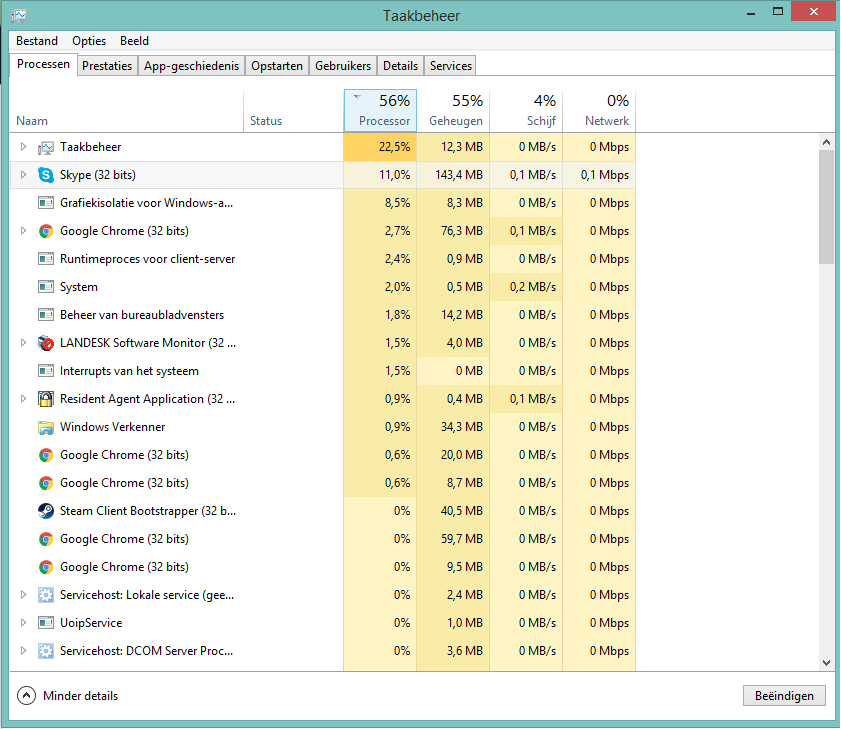Click the Beëindigen button
841x729 pixels.
pos(784,696)
